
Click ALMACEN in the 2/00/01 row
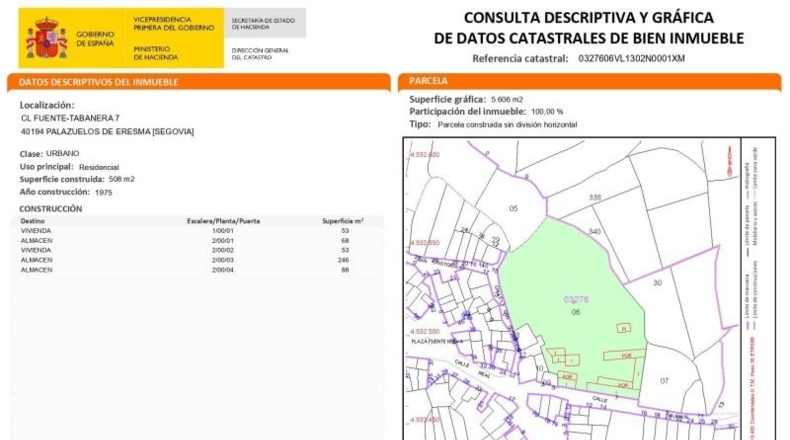36,241
